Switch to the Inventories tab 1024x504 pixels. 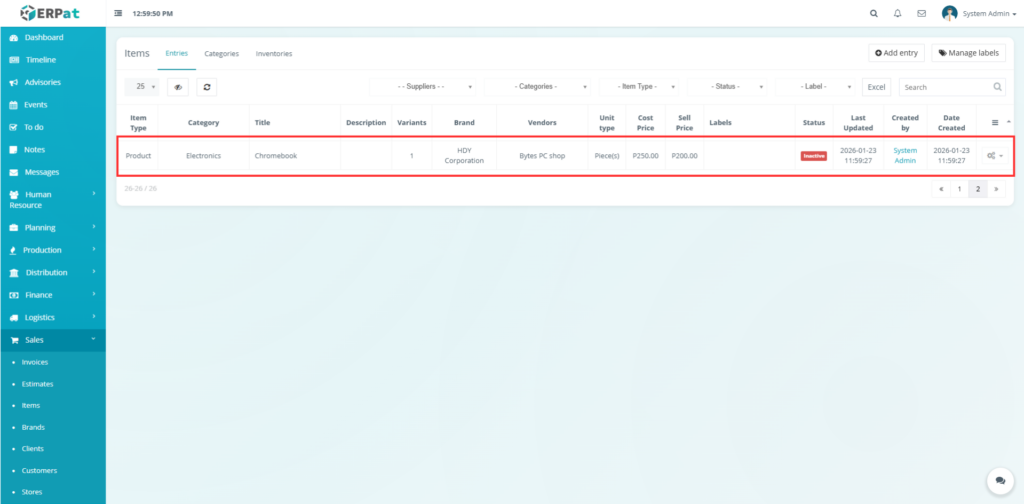[274, 53]
